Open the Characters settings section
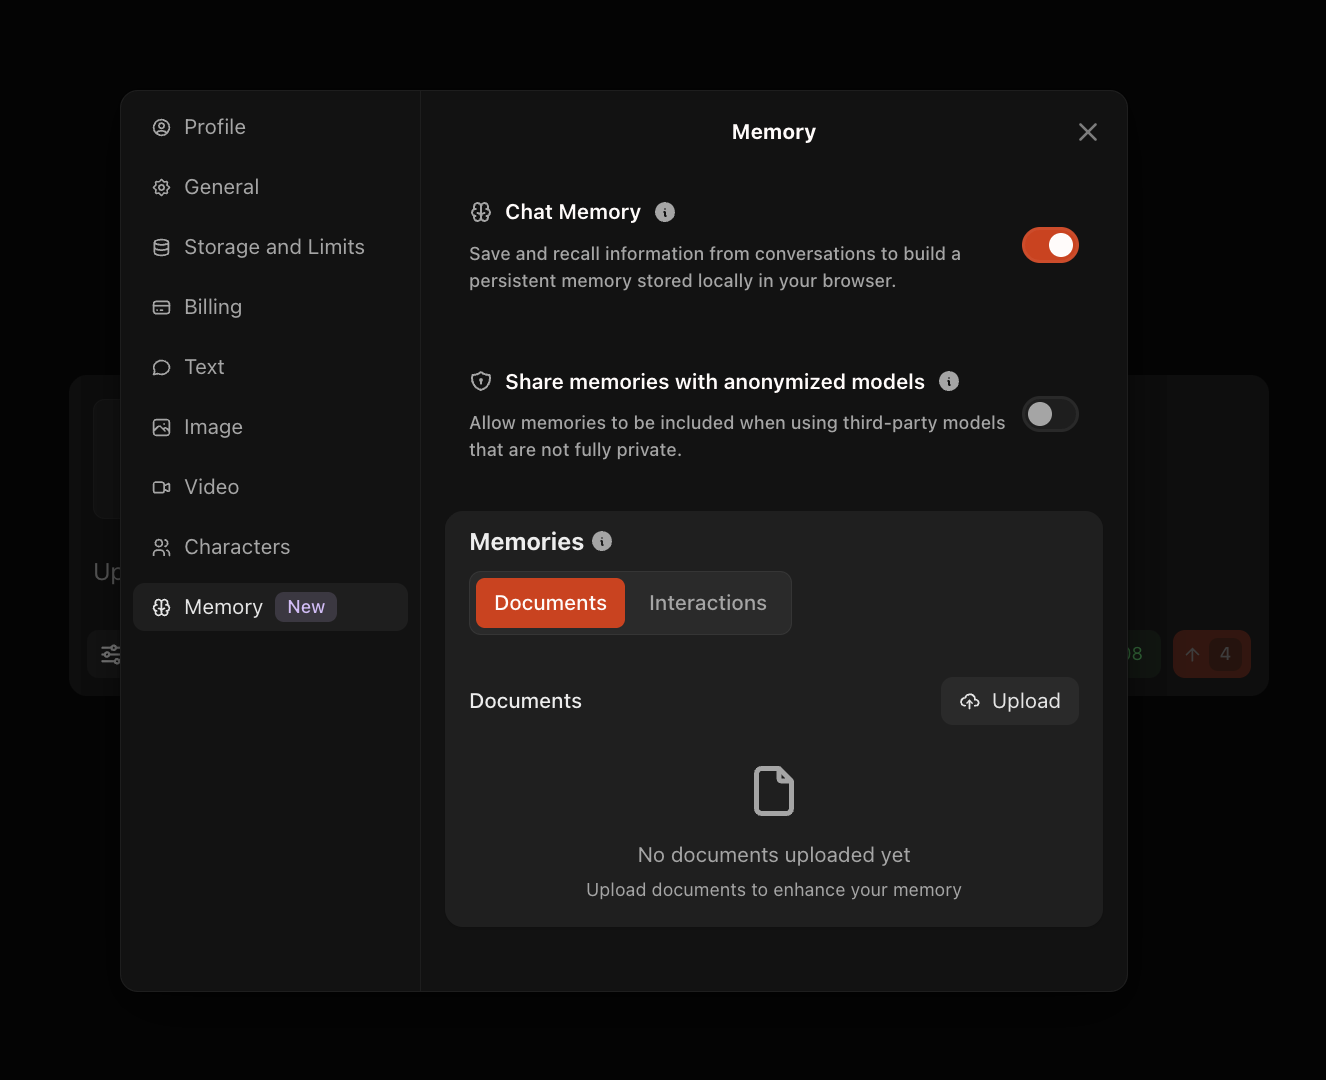 pyautogui.click(x=236, y=547)
